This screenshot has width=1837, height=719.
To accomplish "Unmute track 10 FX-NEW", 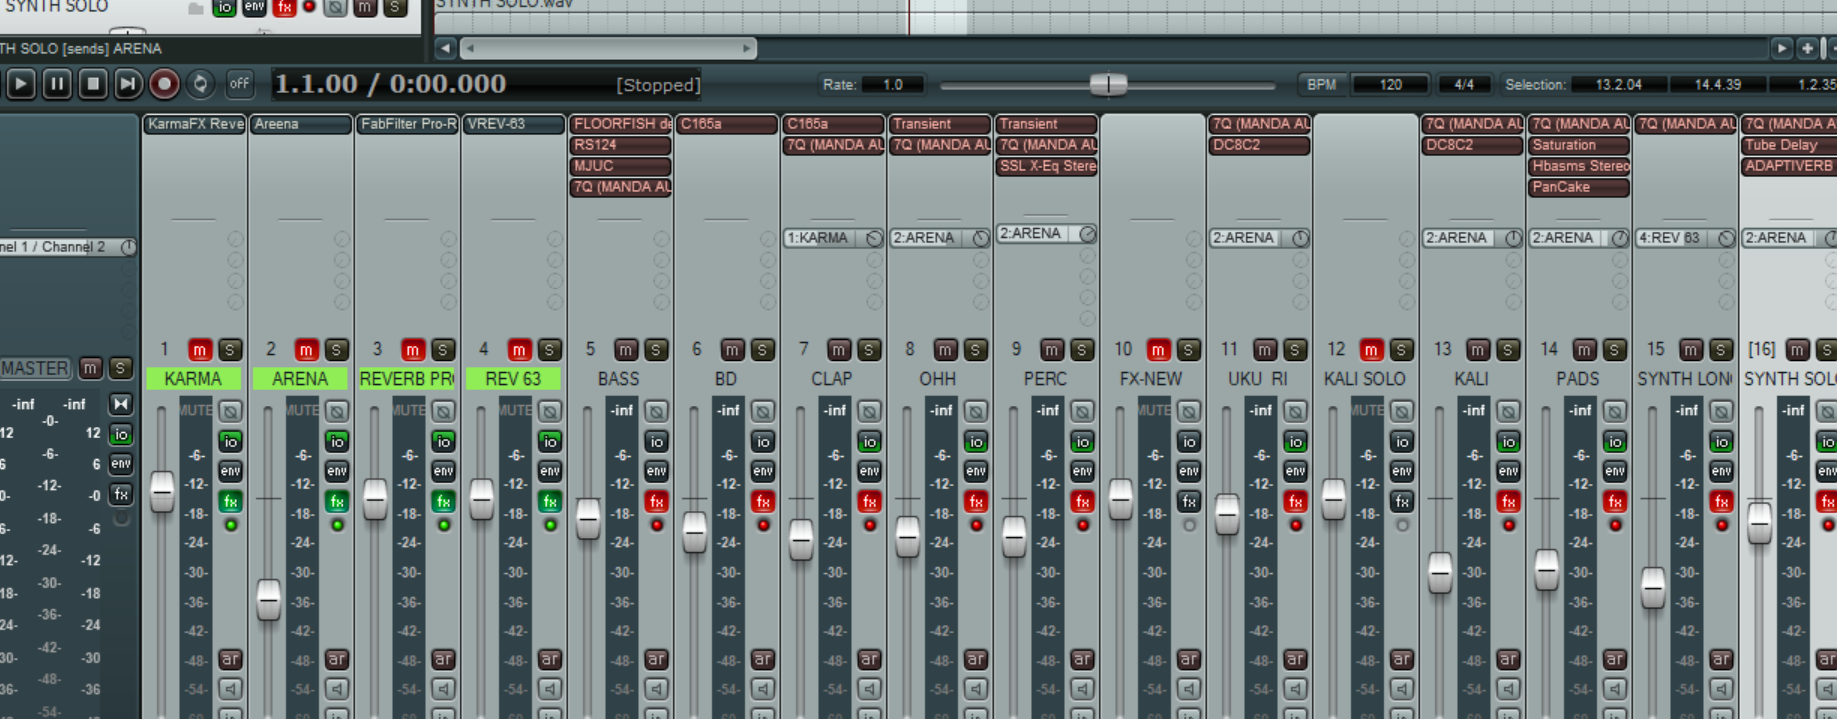I will click(1158, 350).
